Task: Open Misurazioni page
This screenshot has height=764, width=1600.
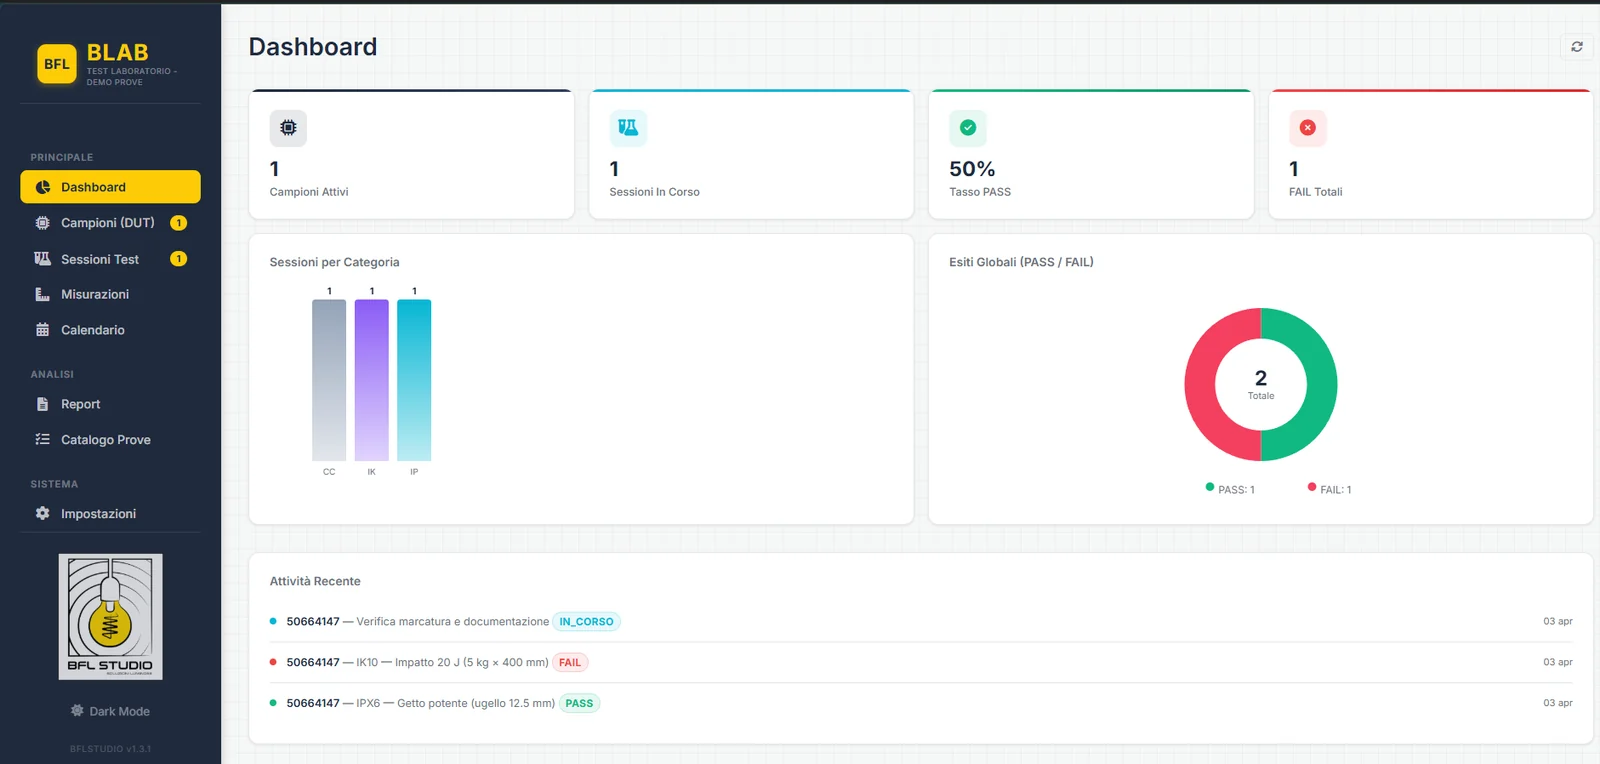Action: coord(110,294)
